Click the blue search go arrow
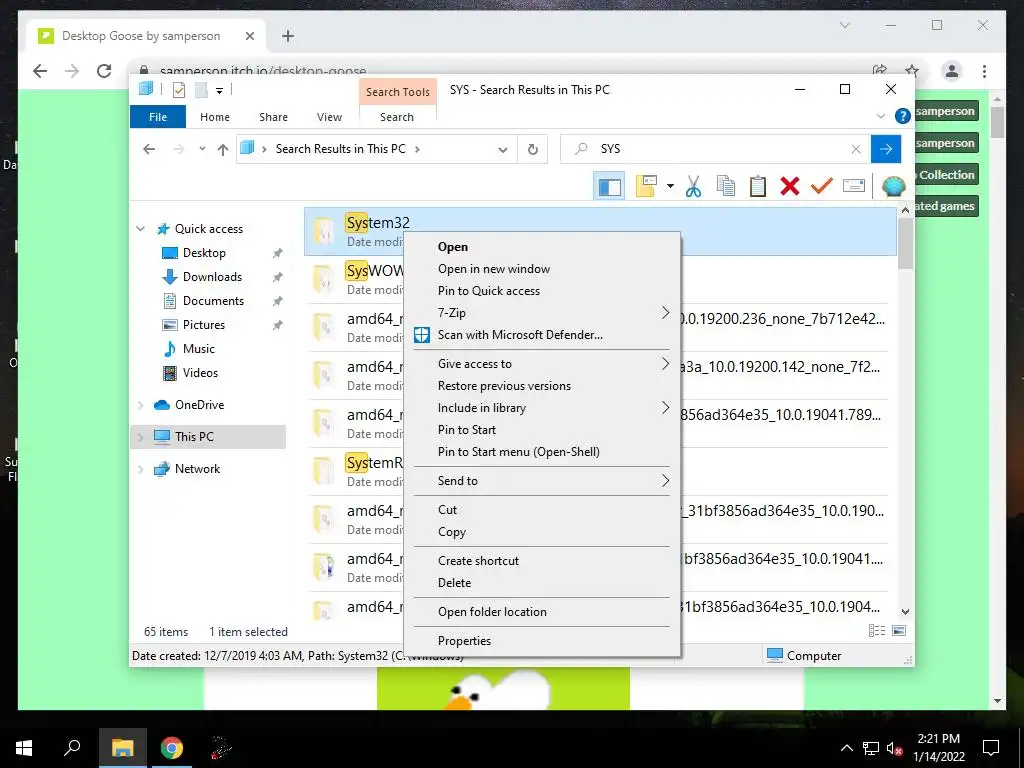 point(886,149)
